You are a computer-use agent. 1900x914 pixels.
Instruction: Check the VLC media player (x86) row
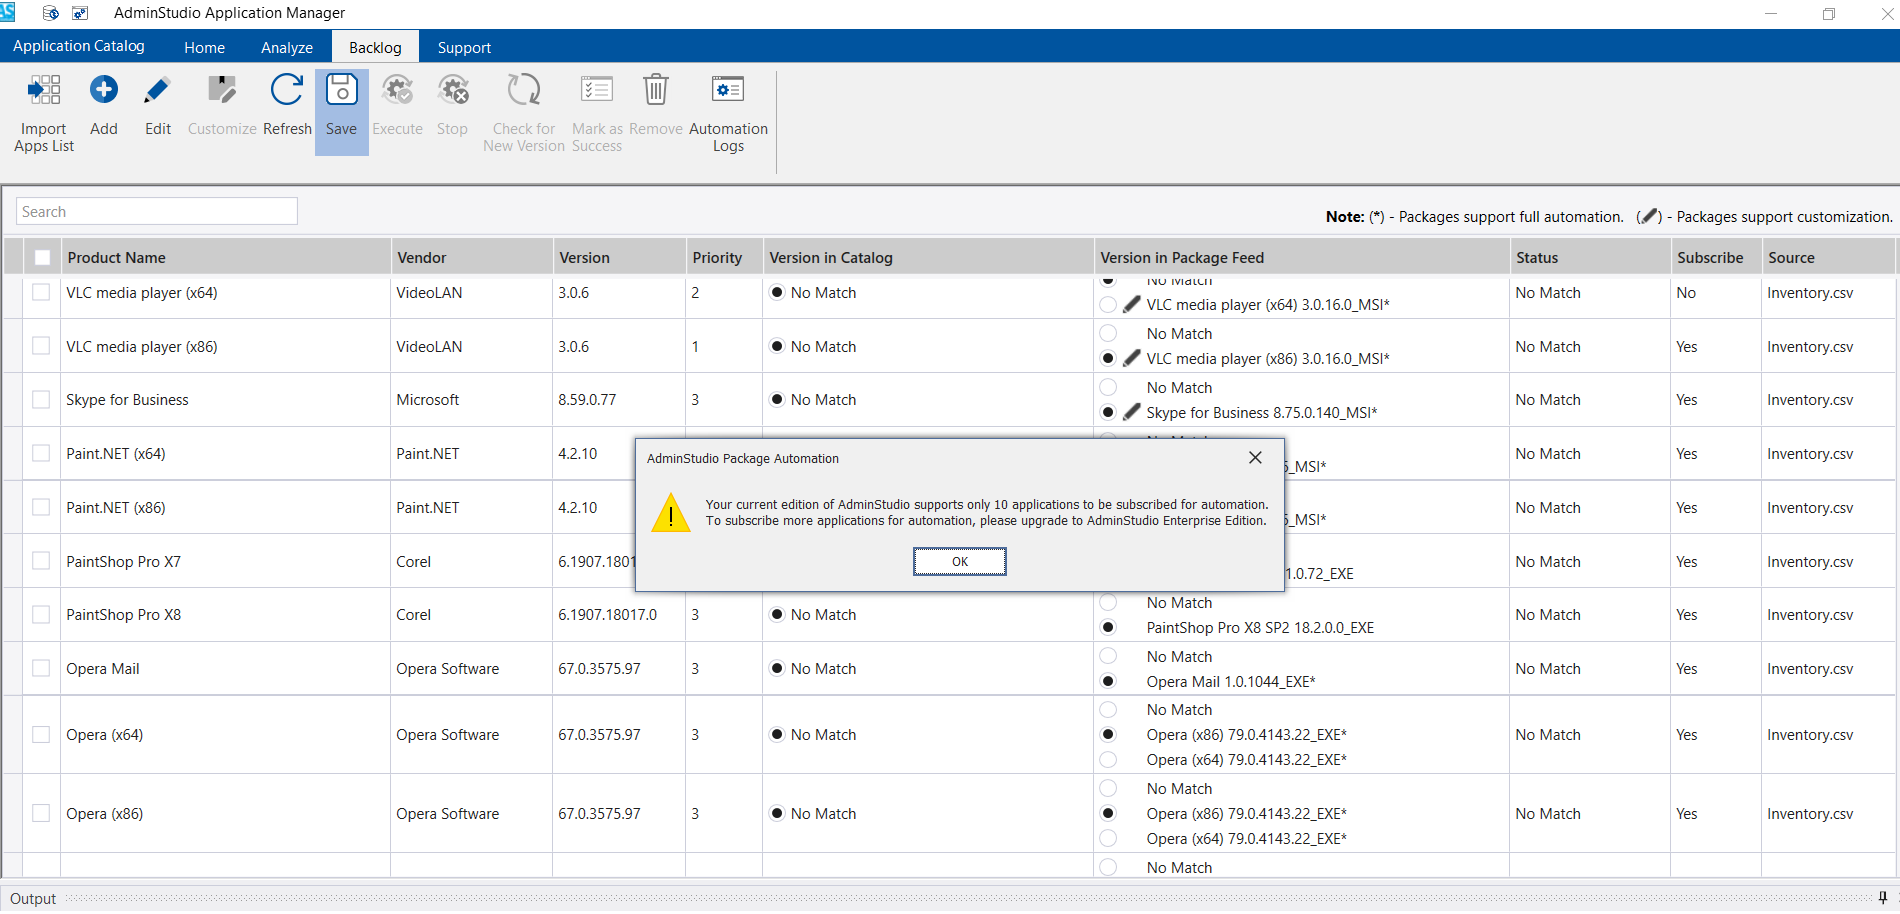tap(41, 346)
